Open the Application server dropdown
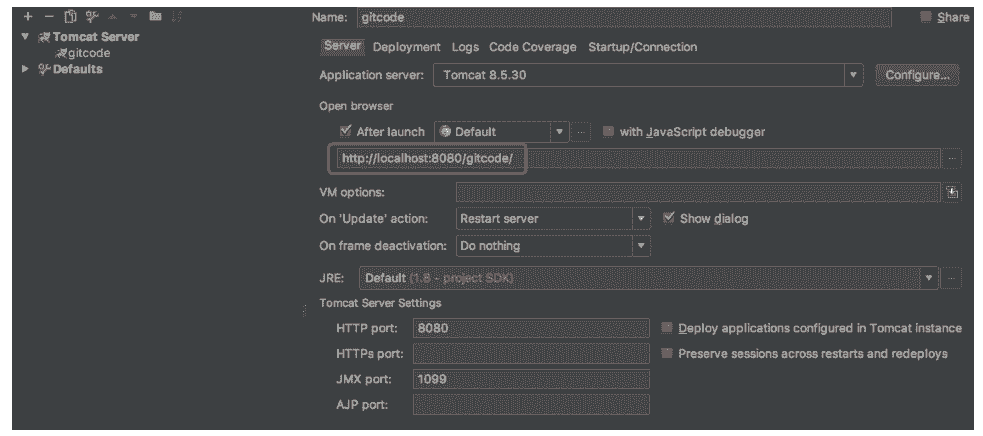Image resolution: width=983 pixels, height=436 pixels. (x=853, y=75)
